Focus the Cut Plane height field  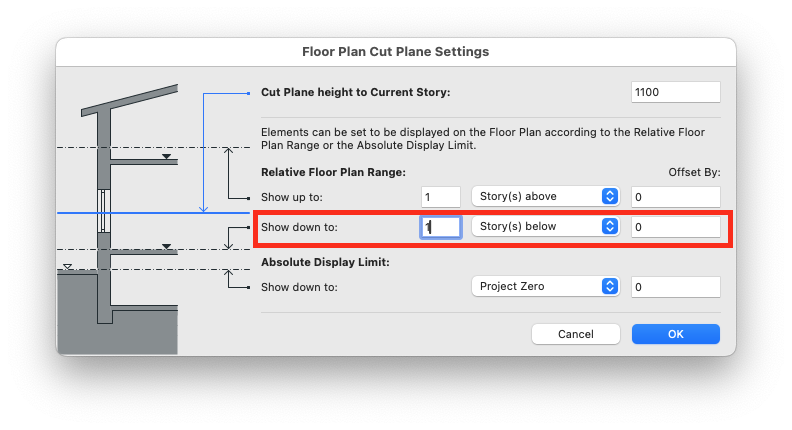[x=676, y=92]
